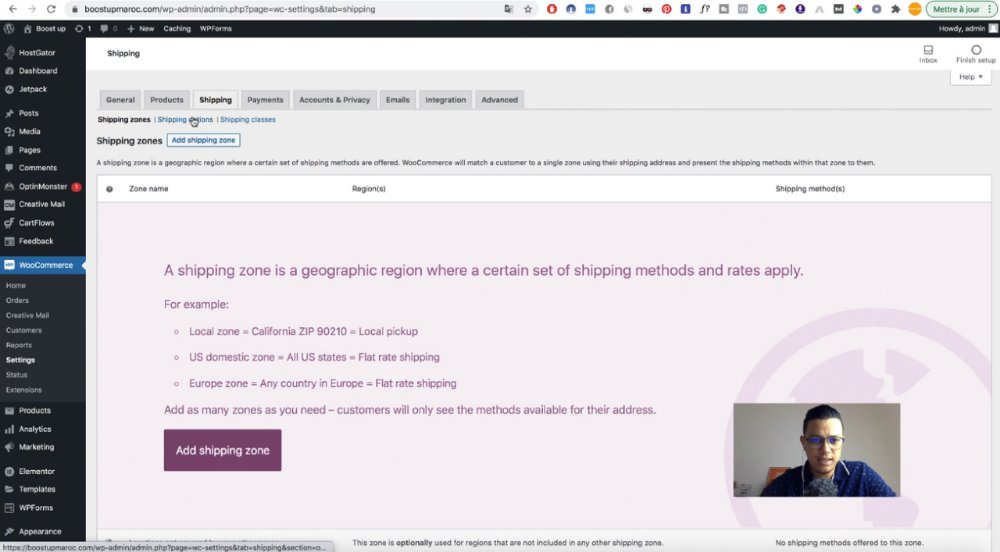Switch to the Products settings tab
This screenshot has height=552, width=1000.
pos(166,100)
